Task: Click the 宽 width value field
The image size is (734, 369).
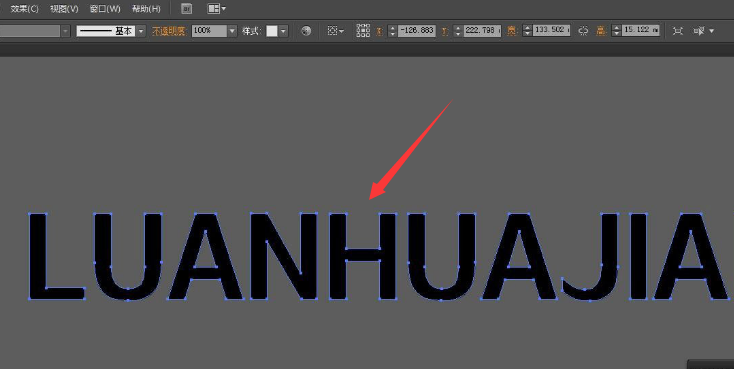Action: pyautogui.click(x=551, y=31)
